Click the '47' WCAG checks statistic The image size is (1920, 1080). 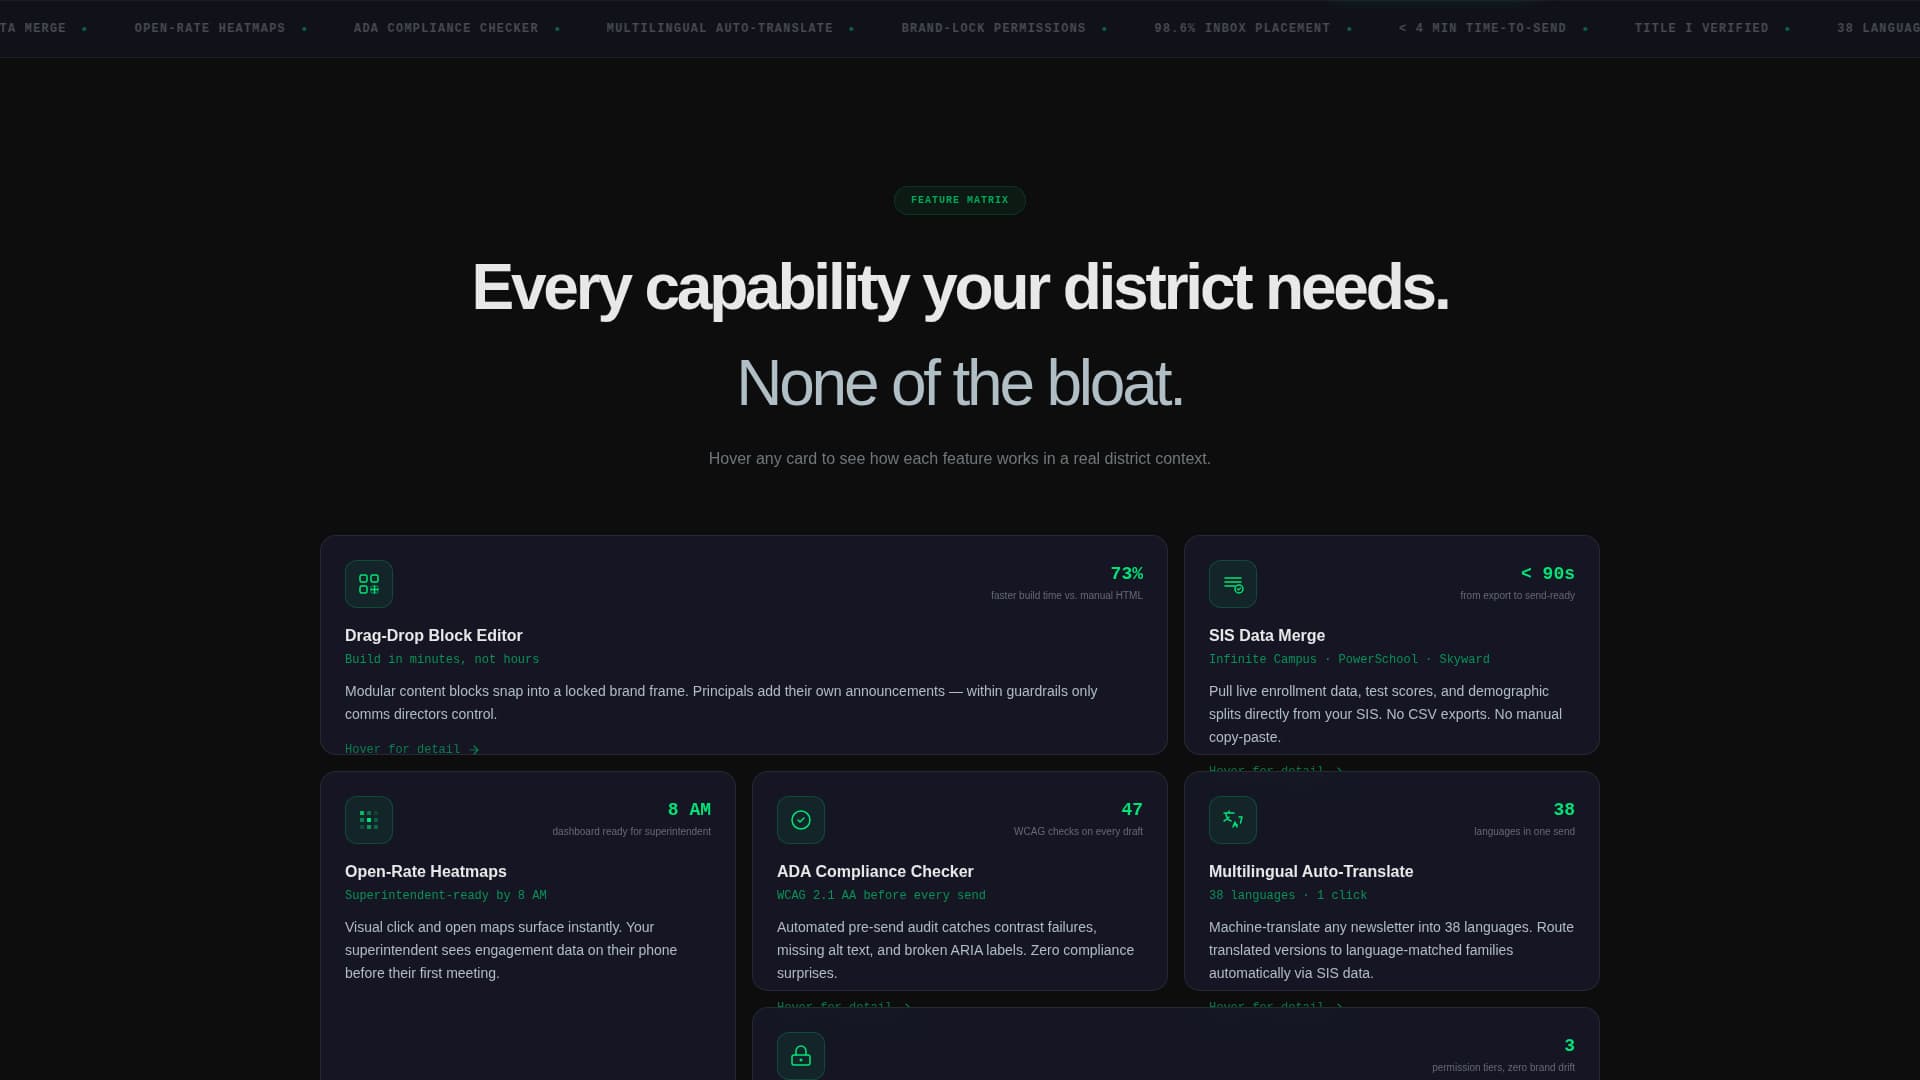tap(1132, 810)
